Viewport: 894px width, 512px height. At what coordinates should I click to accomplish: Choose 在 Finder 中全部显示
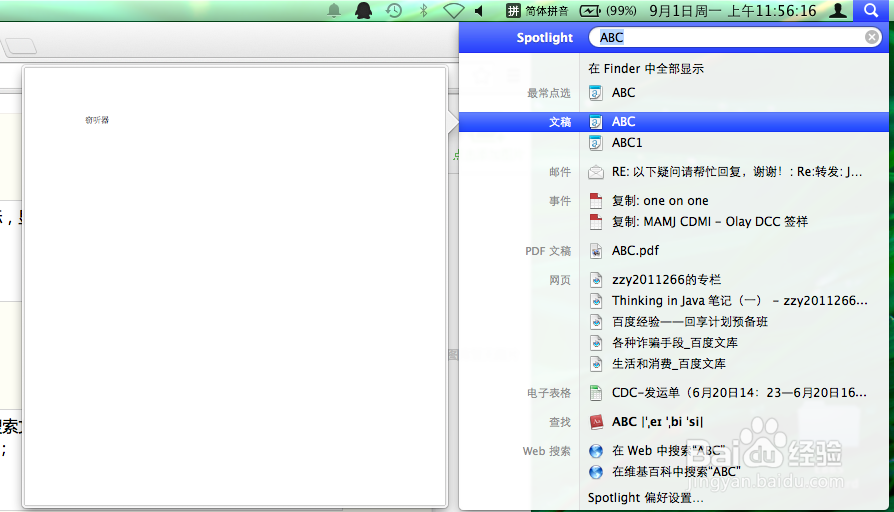[646, 68]
